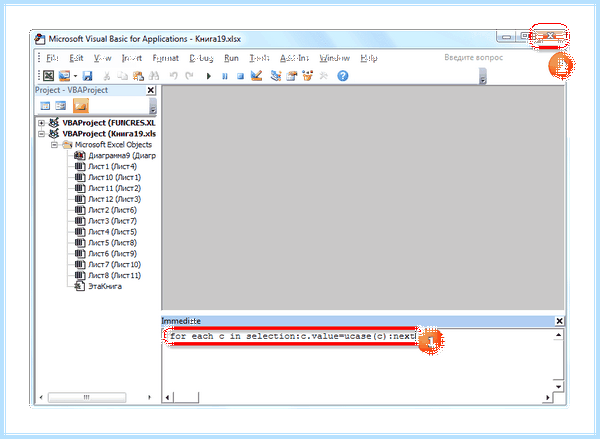The image size is (600, 439).
Task: Open the File menu
Action: [52, 58]
